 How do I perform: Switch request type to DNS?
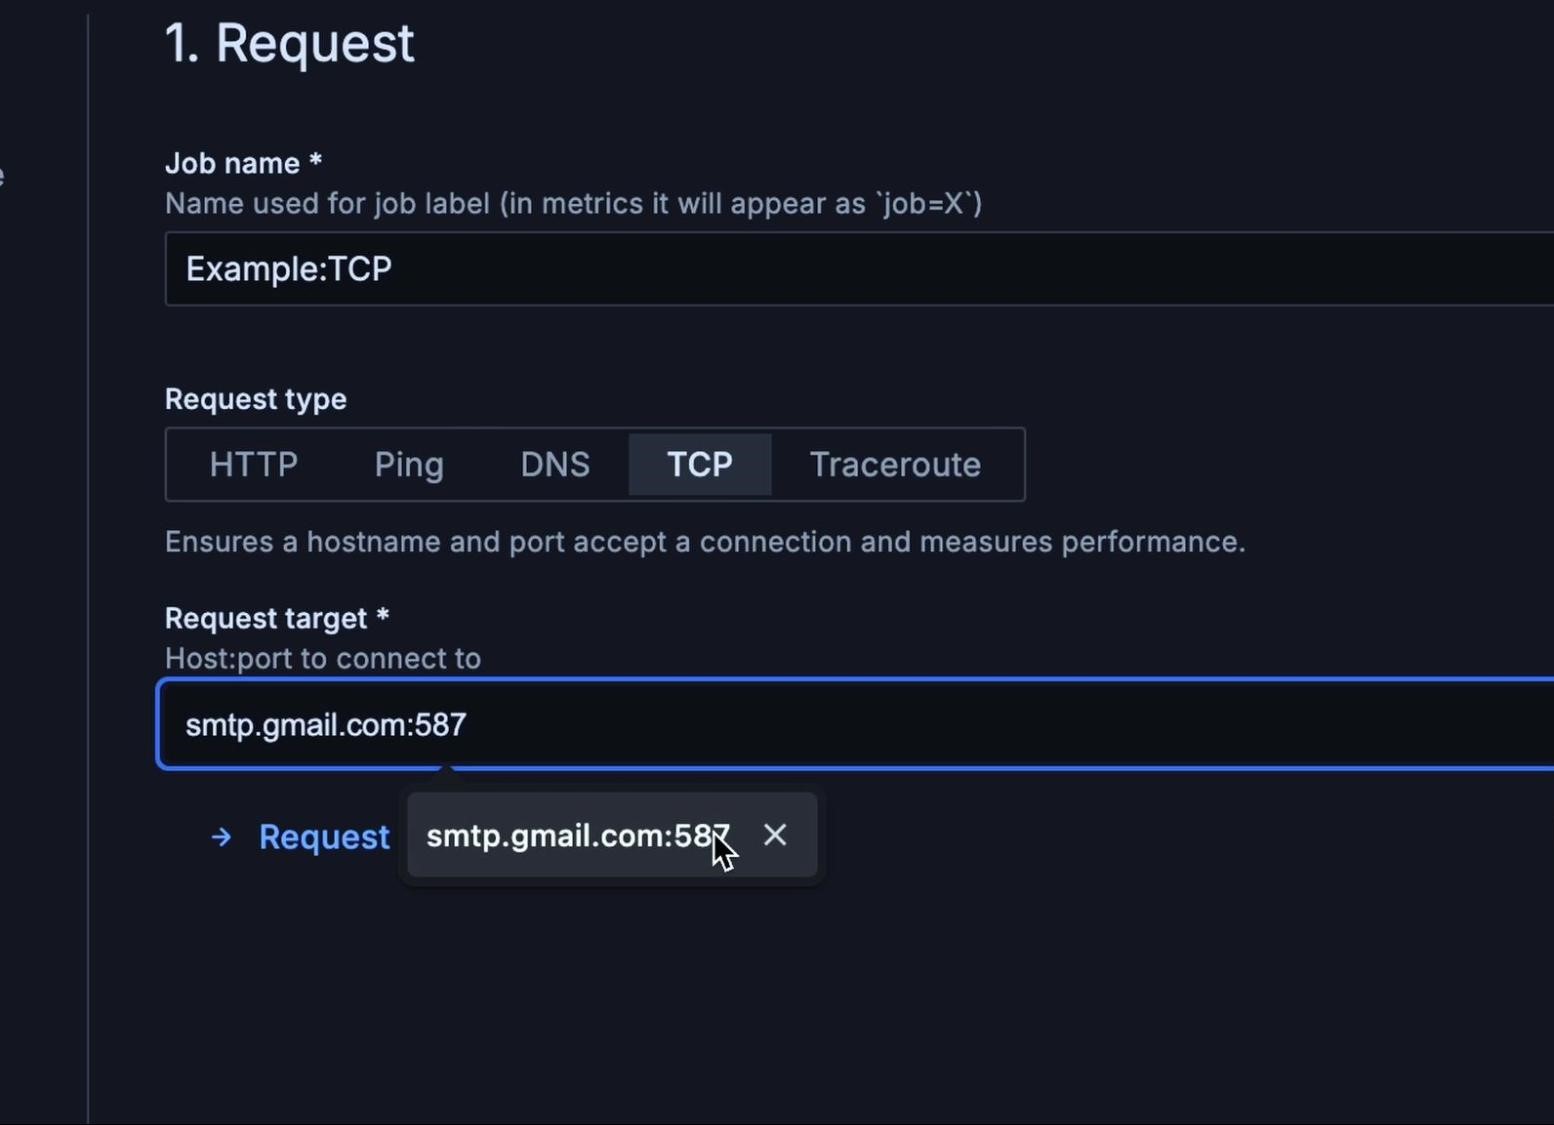click(555, 465)
